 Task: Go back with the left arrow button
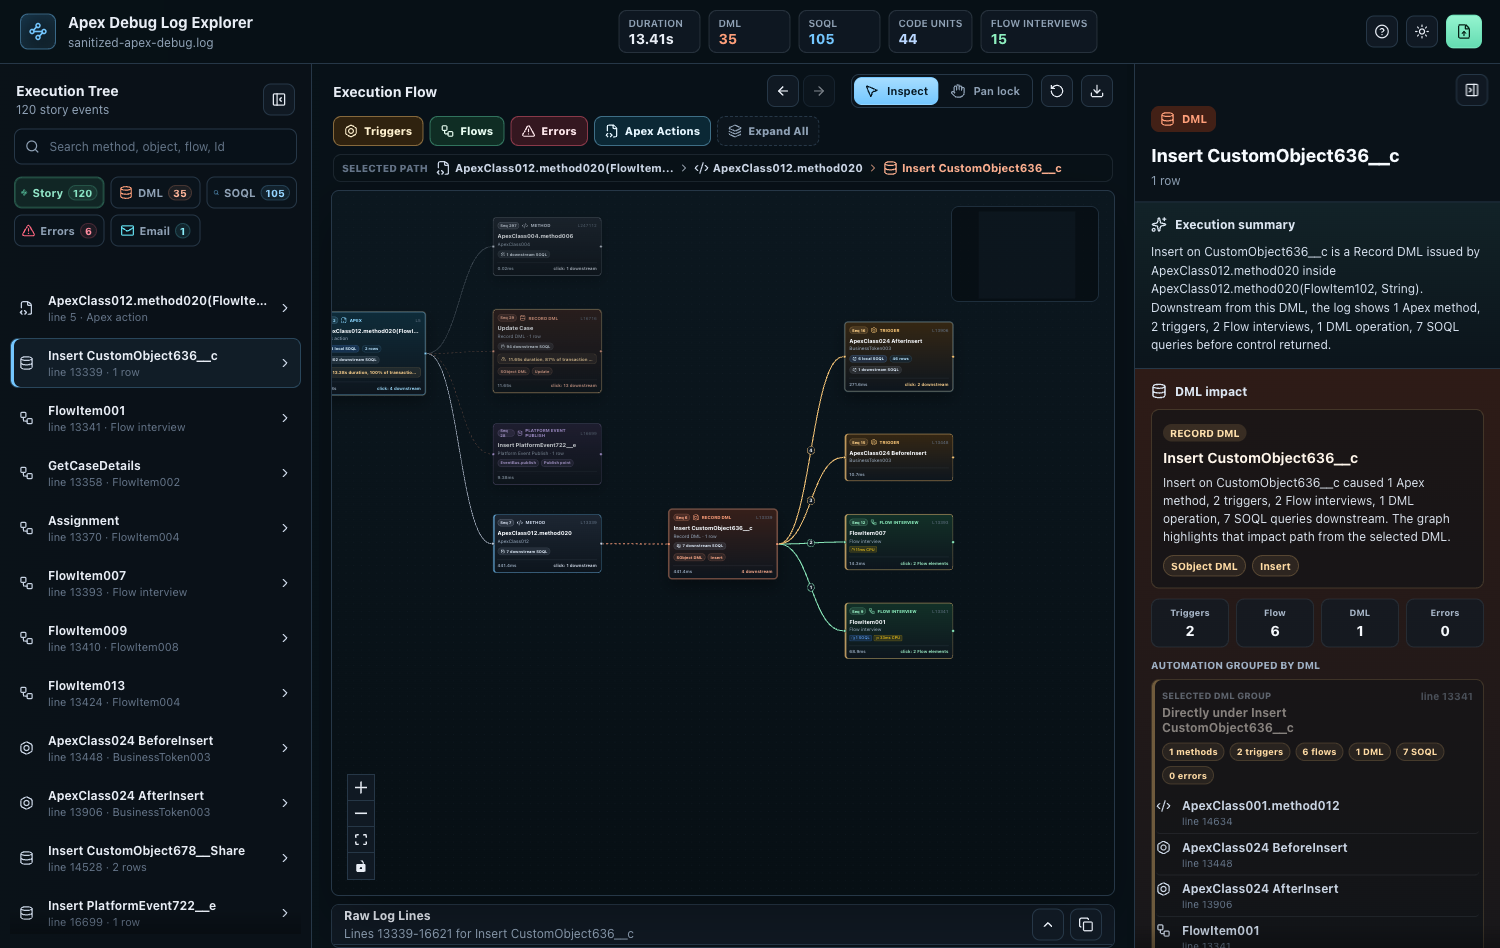[783, 91]
